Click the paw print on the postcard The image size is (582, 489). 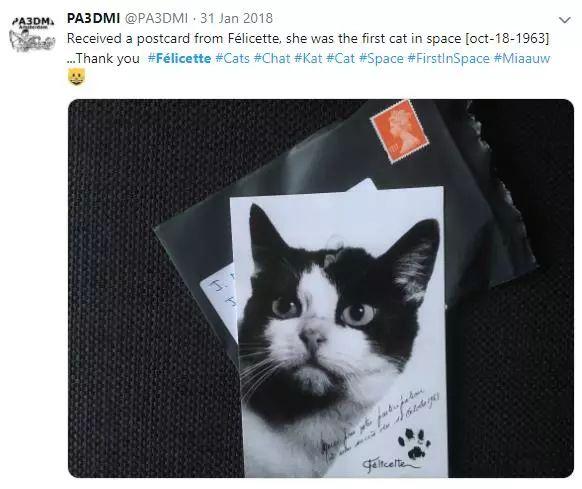(x=414, y=443)
